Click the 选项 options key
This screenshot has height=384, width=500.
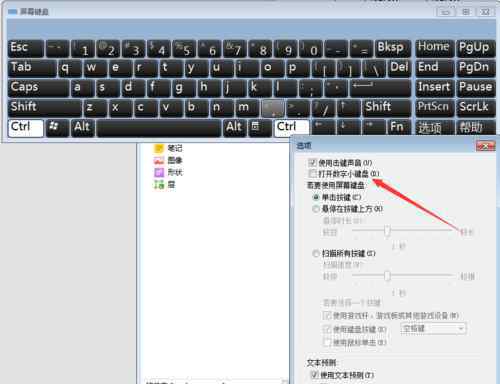click(x=434, y=128)
